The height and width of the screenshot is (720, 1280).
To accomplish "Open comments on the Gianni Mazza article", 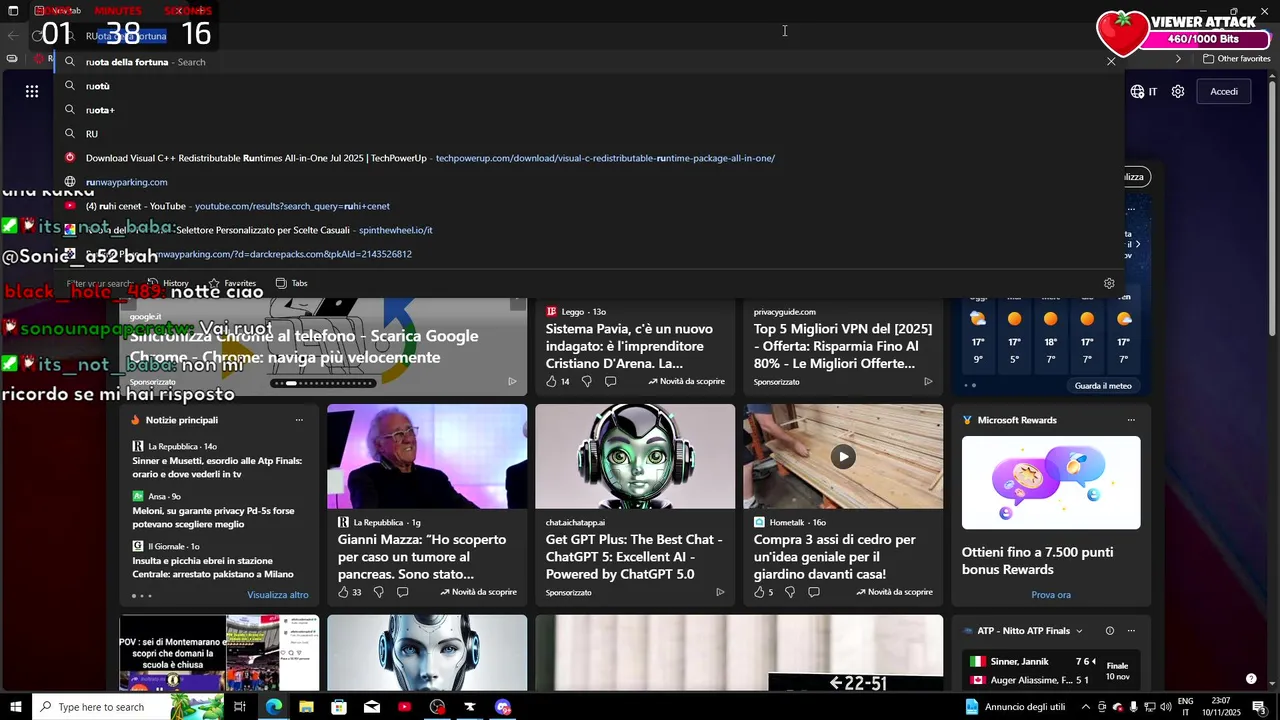I will click(402, 592).
